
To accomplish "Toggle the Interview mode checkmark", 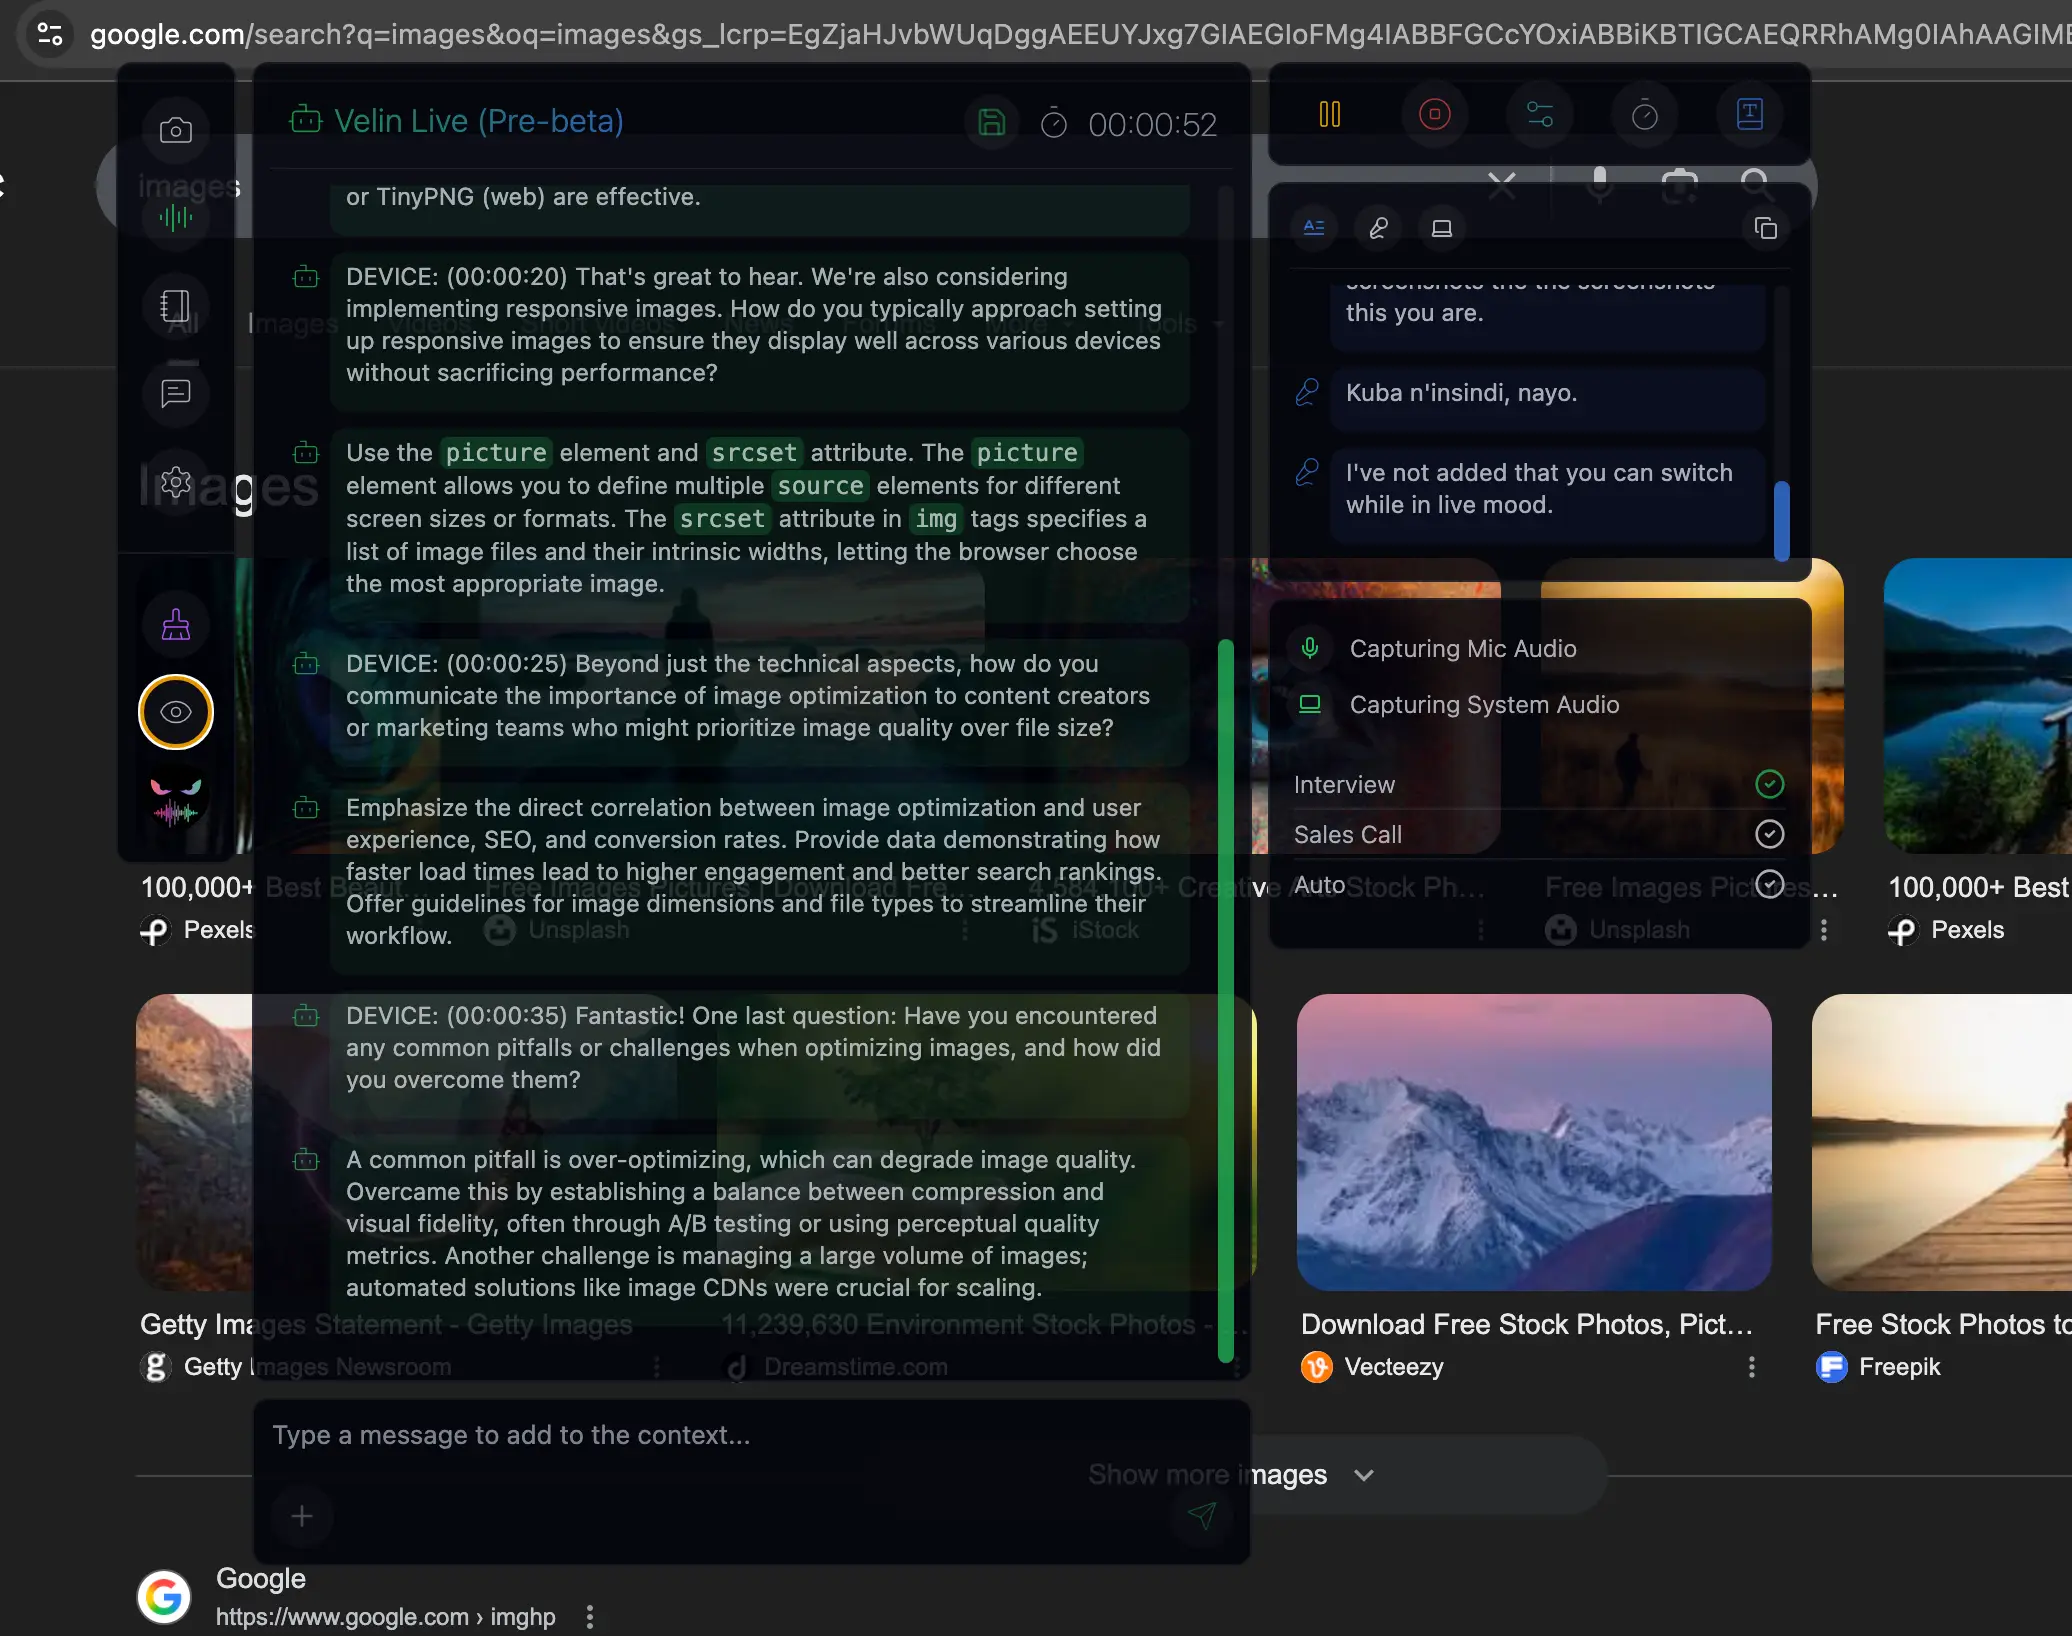I will point(1769,784).
